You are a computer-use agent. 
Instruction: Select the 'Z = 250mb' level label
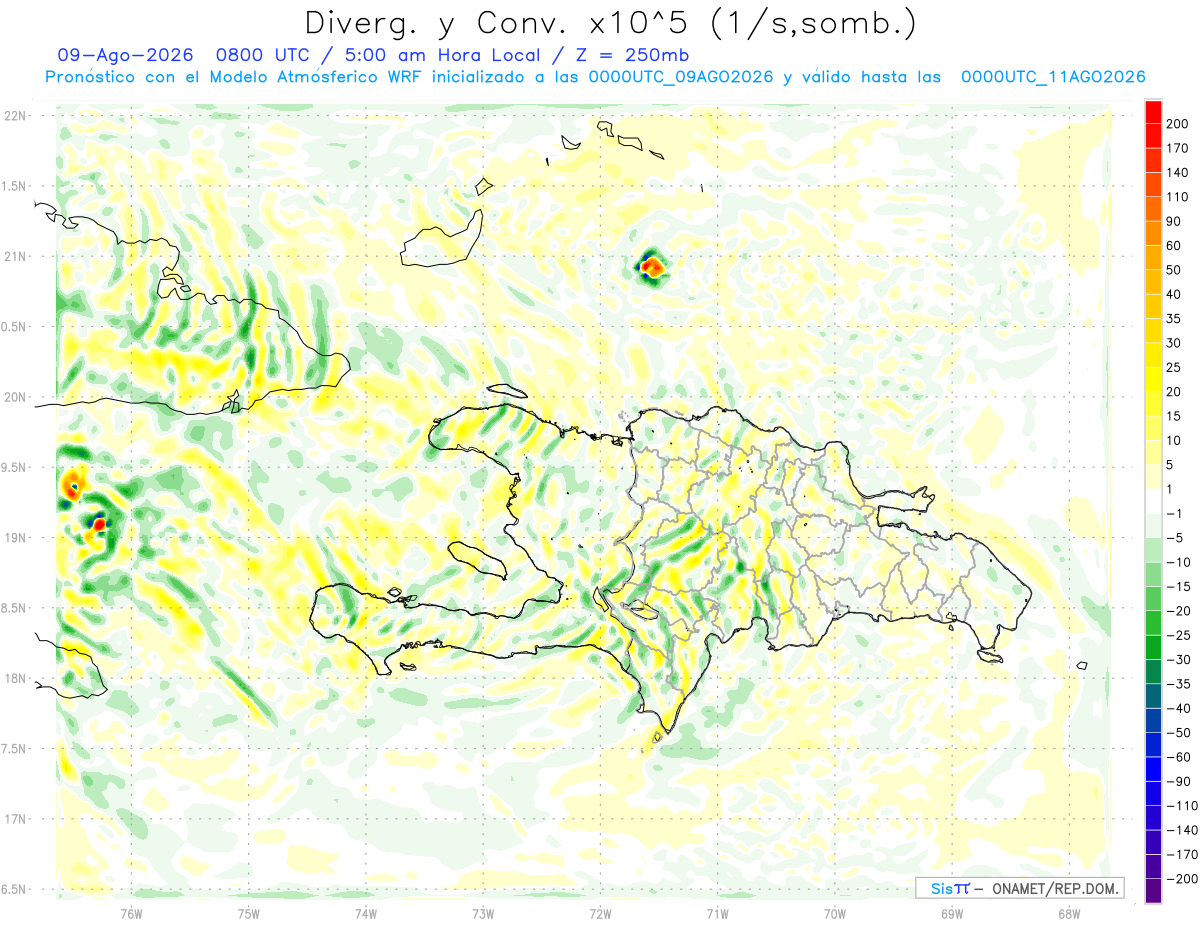pos(633,55)
